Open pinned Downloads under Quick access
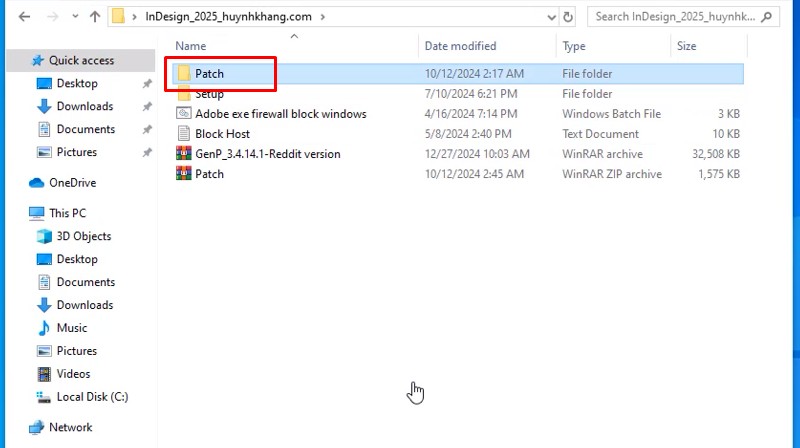Screen dimensions: 800x448 (x=85, y=106)
